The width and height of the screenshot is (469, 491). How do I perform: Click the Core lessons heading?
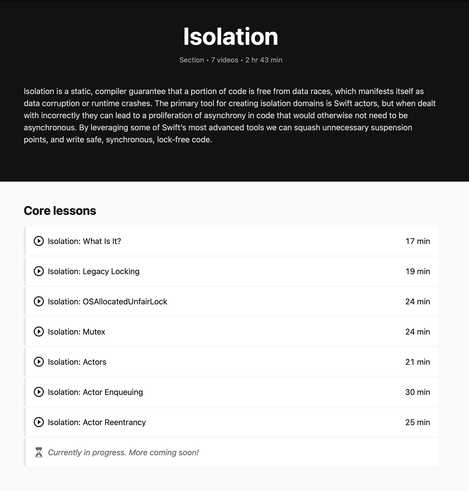(x=60, y=211)
